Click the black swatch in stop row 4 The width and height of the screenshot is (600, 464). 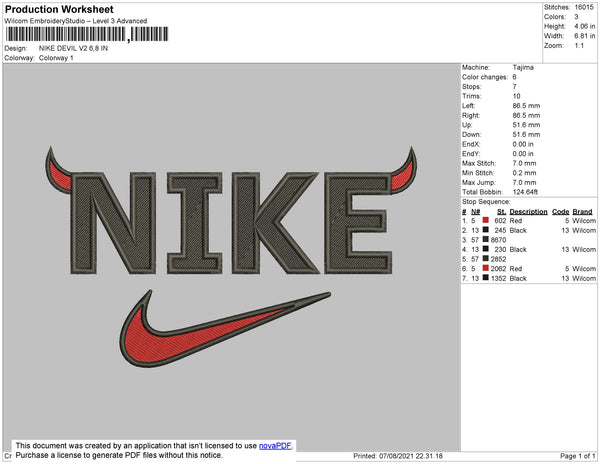pyautogui.click(x=486, y=249)
